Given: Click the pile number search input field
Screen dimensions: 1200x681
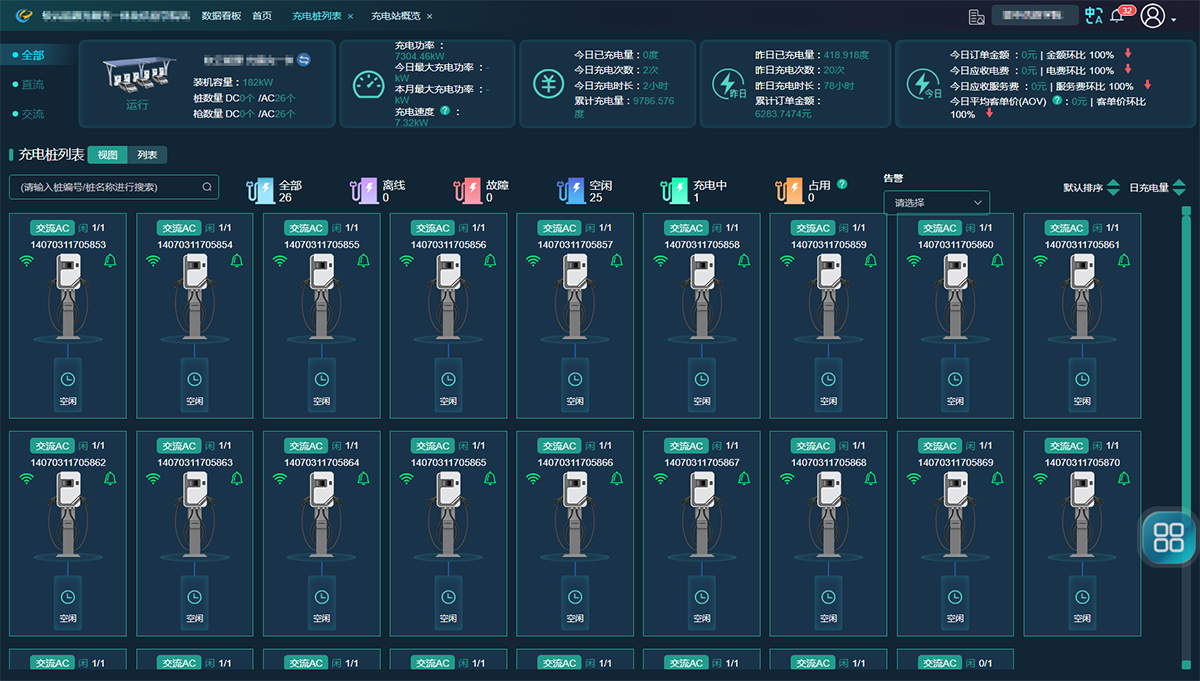Looking at the screenshot, I should (x=105, y=187).
